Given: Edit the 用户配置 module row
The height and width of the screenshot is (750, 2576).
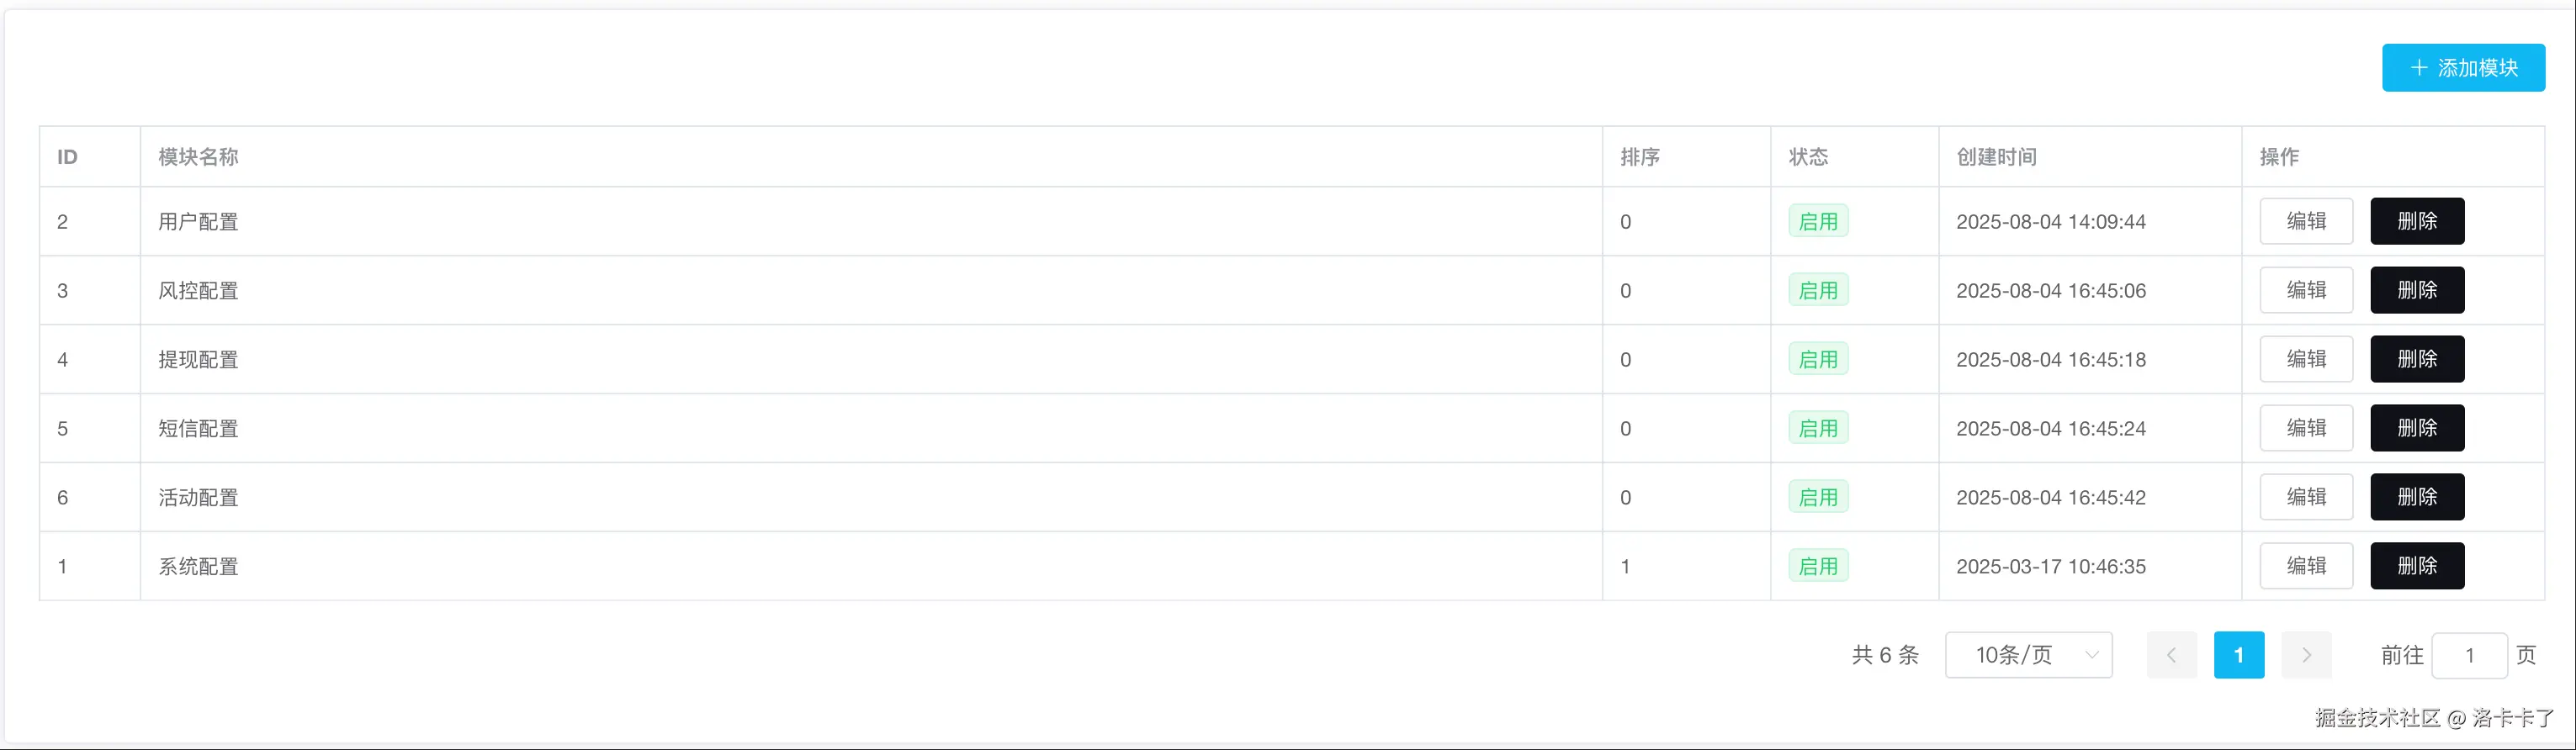Looking at the screenshot, I should pyautogui.click(x=2306, y=221).
